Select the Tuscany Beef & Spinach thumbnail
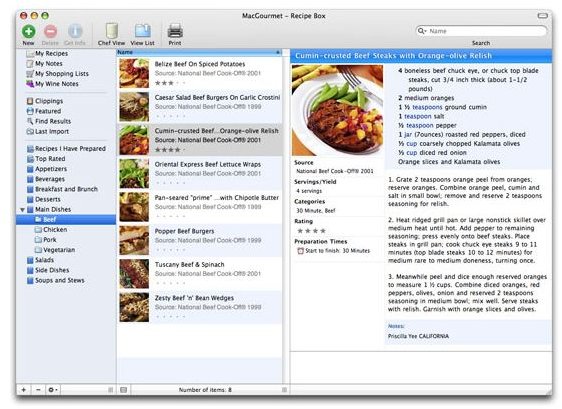Viewport: 562px width, 409px height. click(134, 274)
